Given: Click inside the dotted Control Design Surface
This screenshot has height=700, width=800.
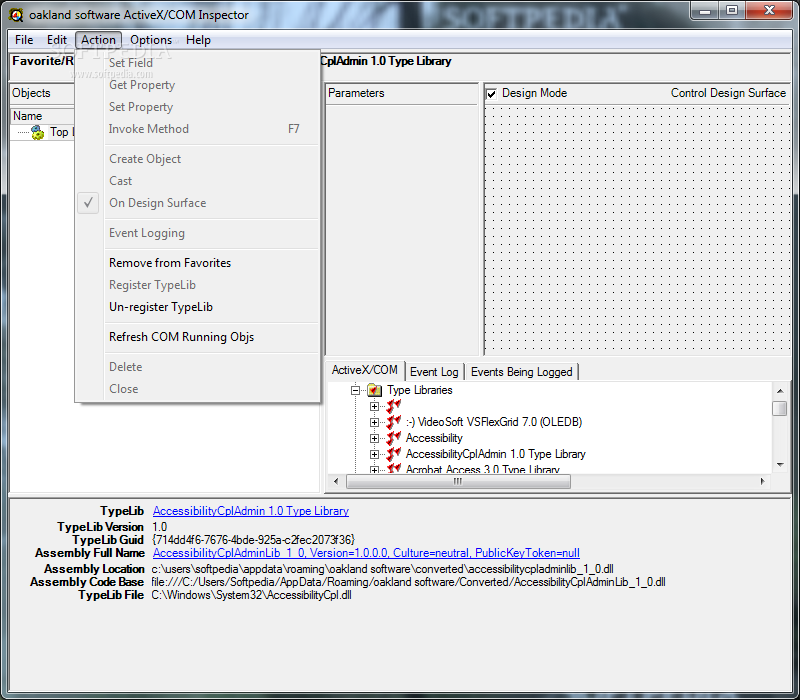Looking at the screenshot, I should (x=637, y=230).
